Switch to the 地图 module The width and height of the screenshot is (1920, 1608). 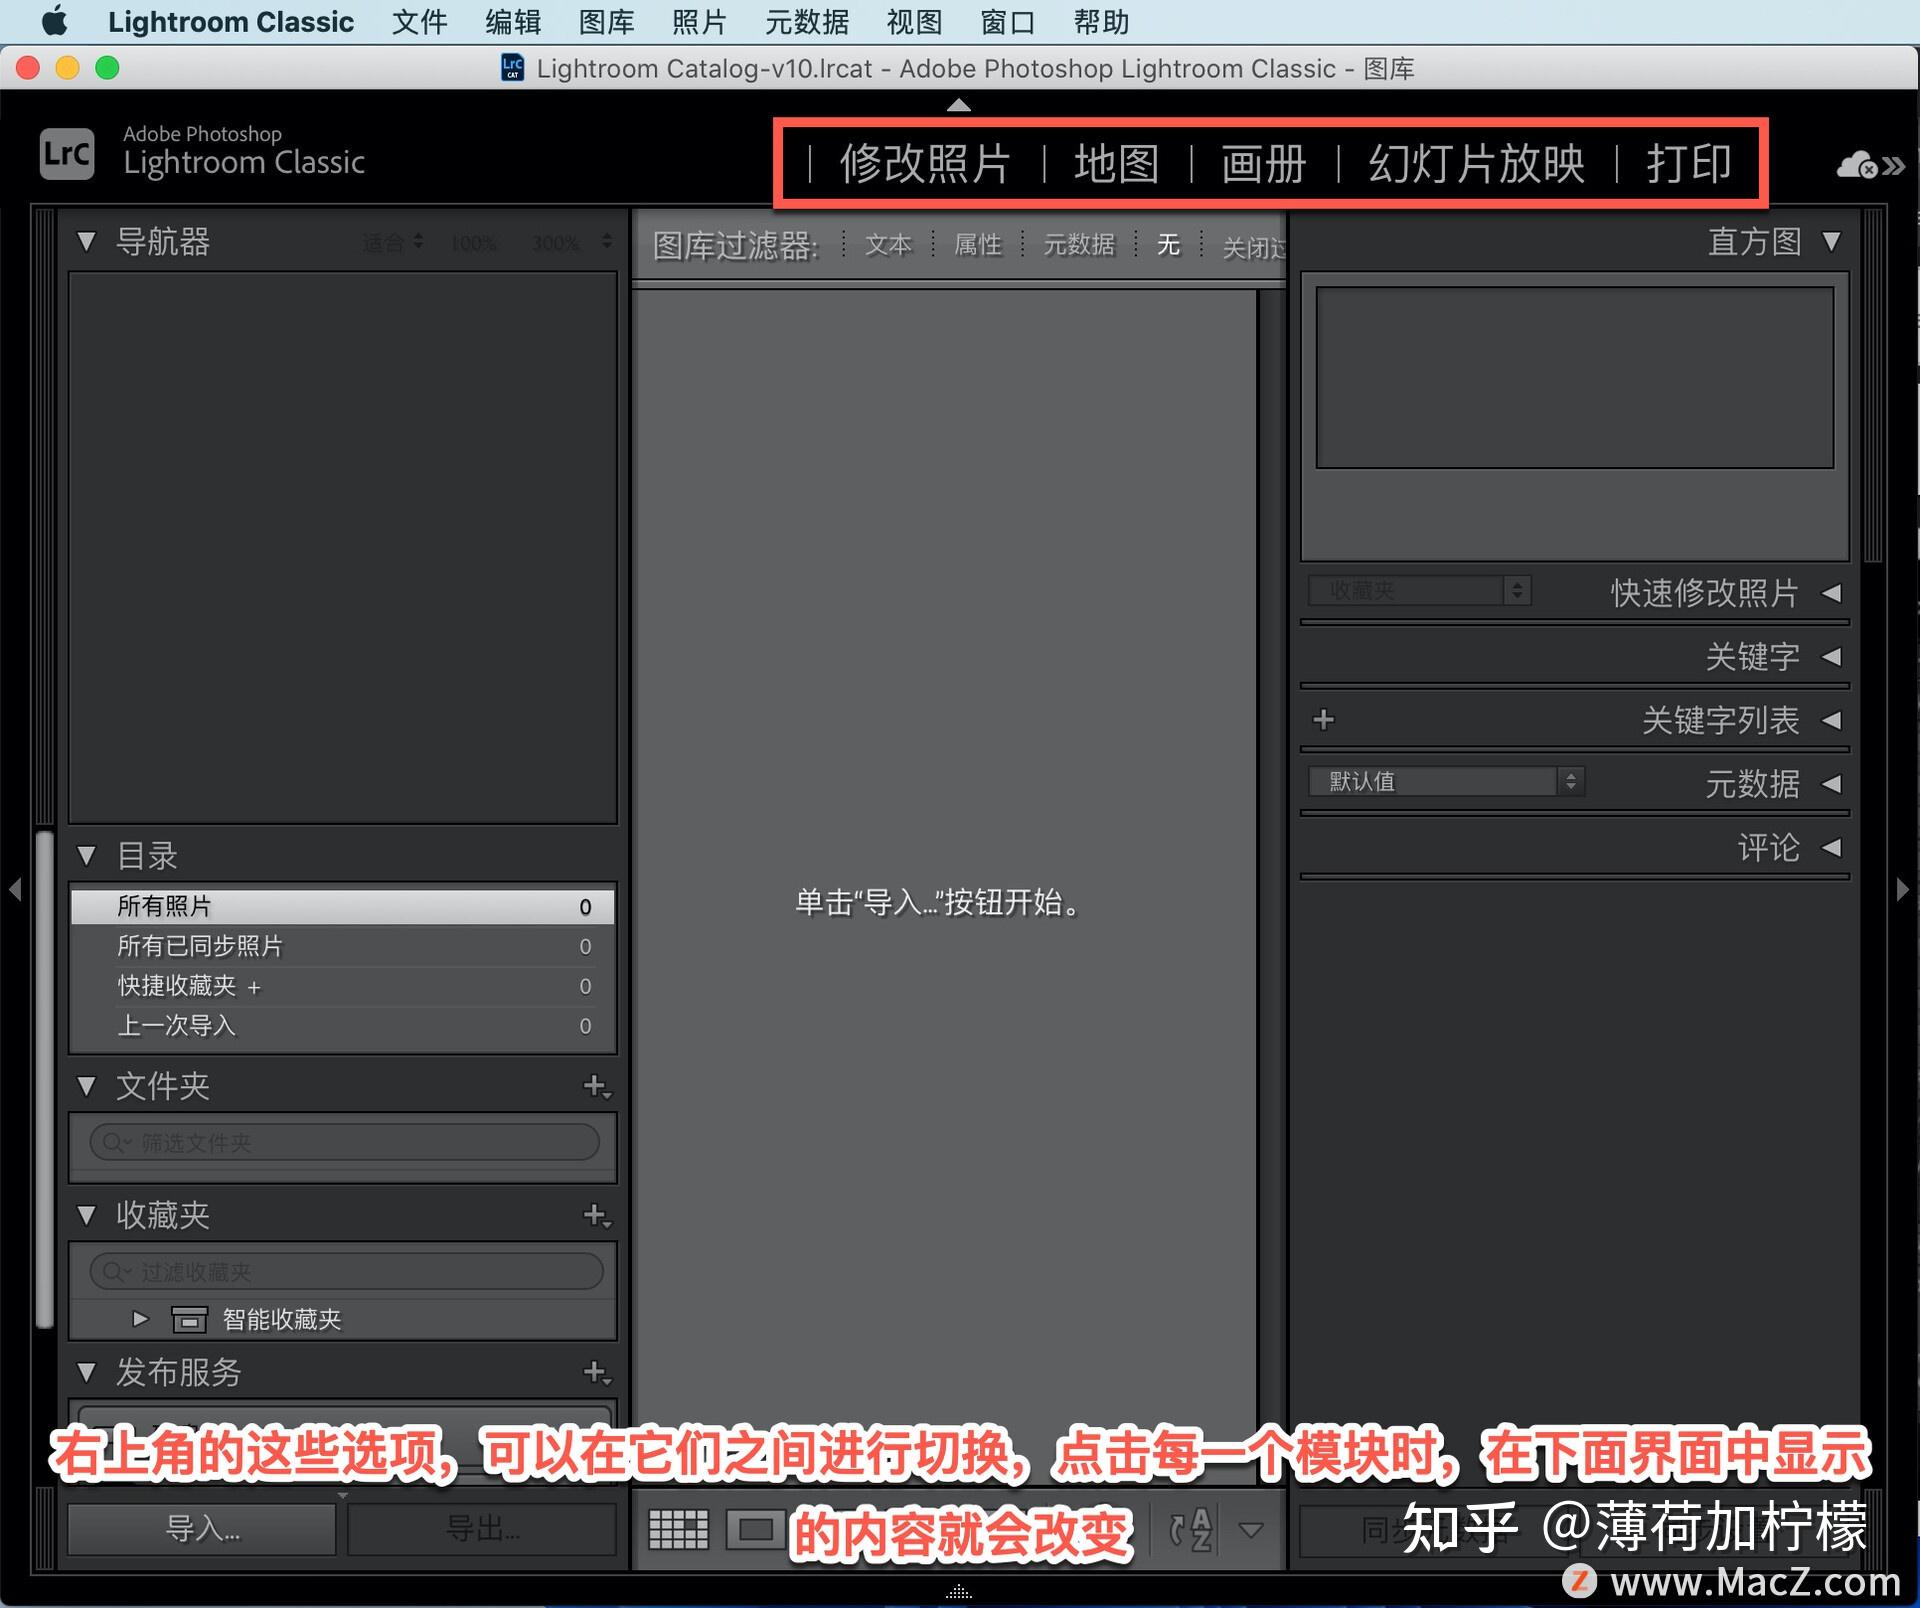(x=1117, y=164)
